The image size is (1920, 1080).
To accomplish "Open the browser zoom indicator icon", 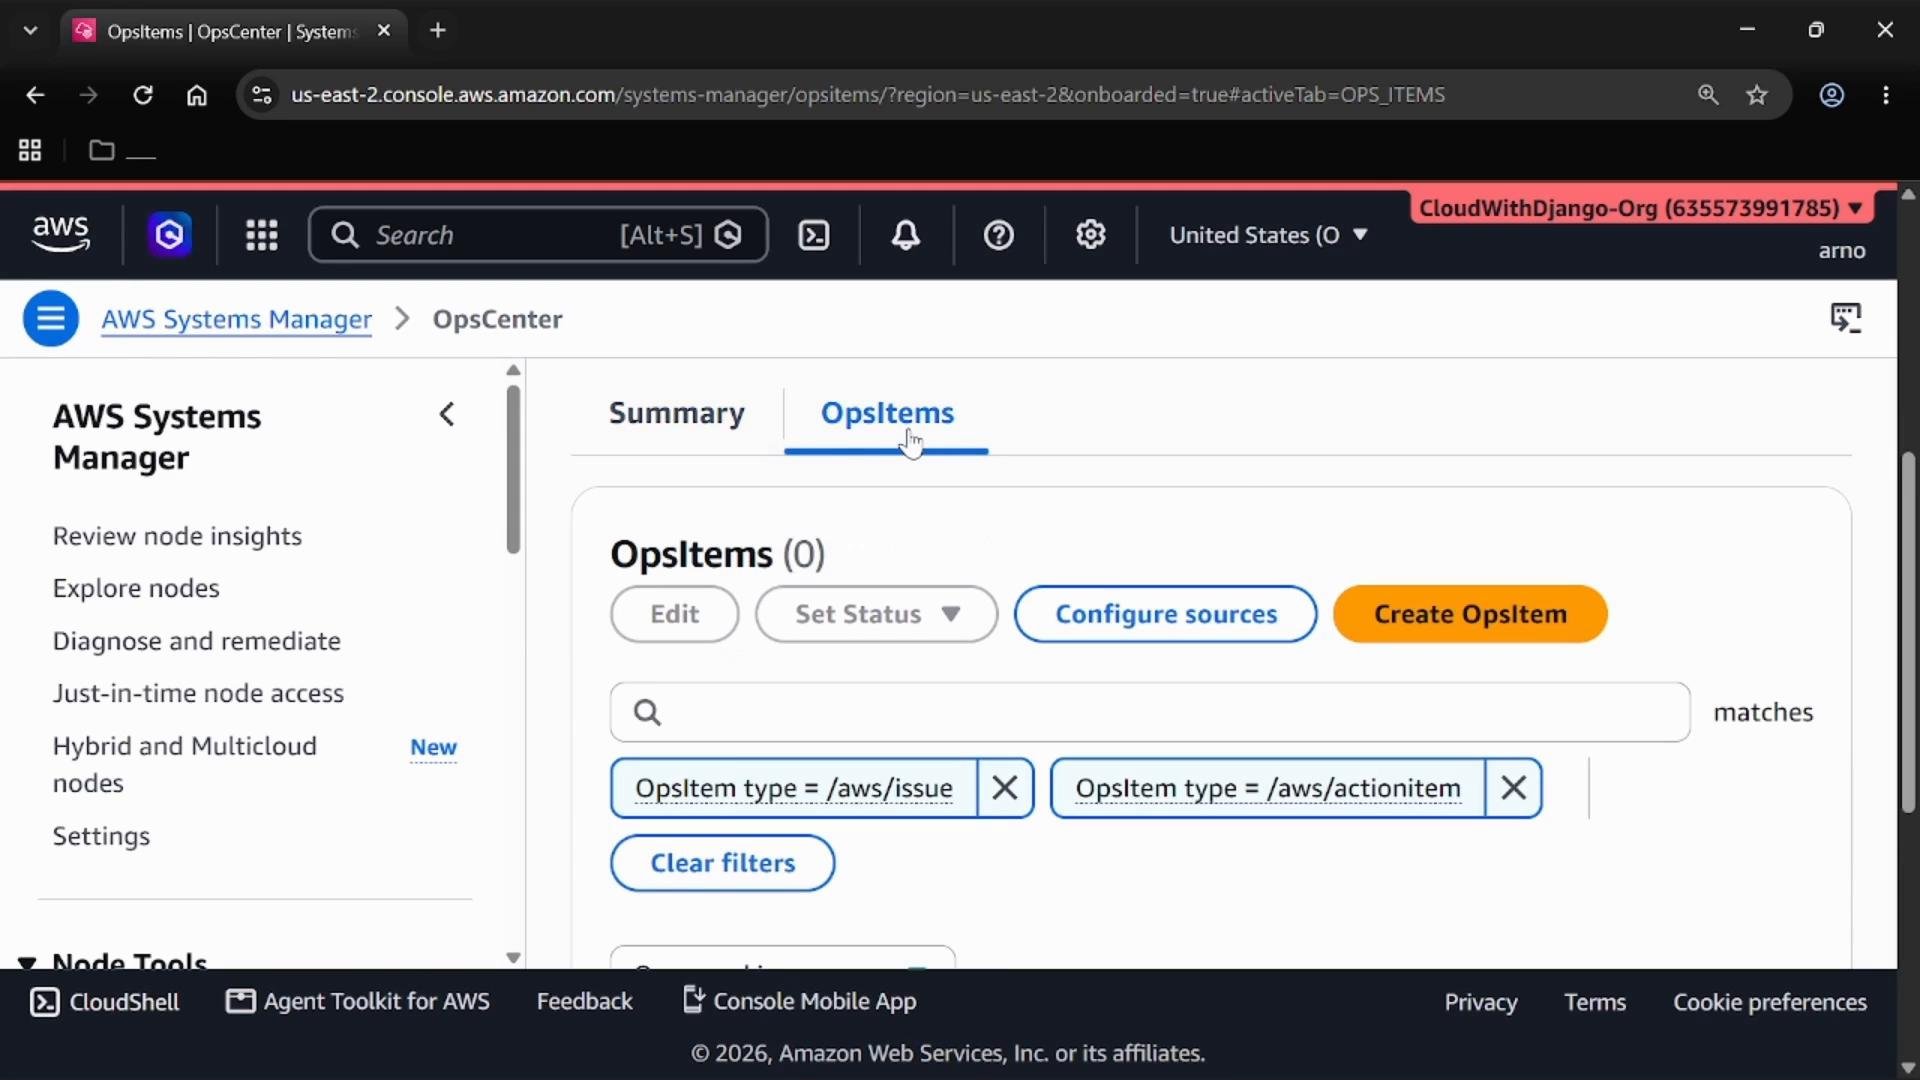I will point(1708,95).
